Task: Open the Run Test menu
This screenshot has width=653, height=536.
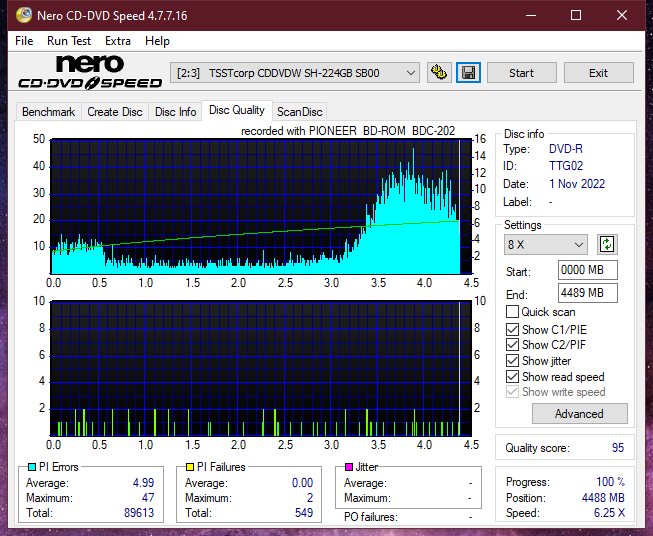Action: [x=69, y=41]
